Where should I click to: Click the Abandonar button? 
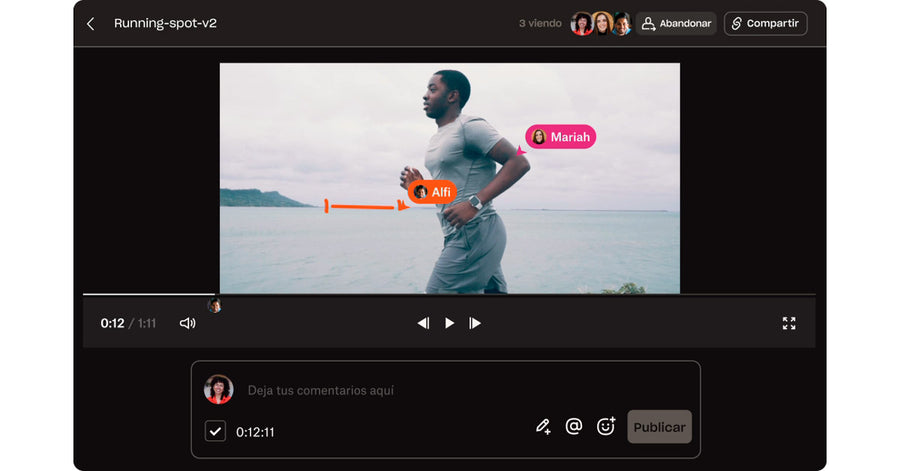[676, 24]
